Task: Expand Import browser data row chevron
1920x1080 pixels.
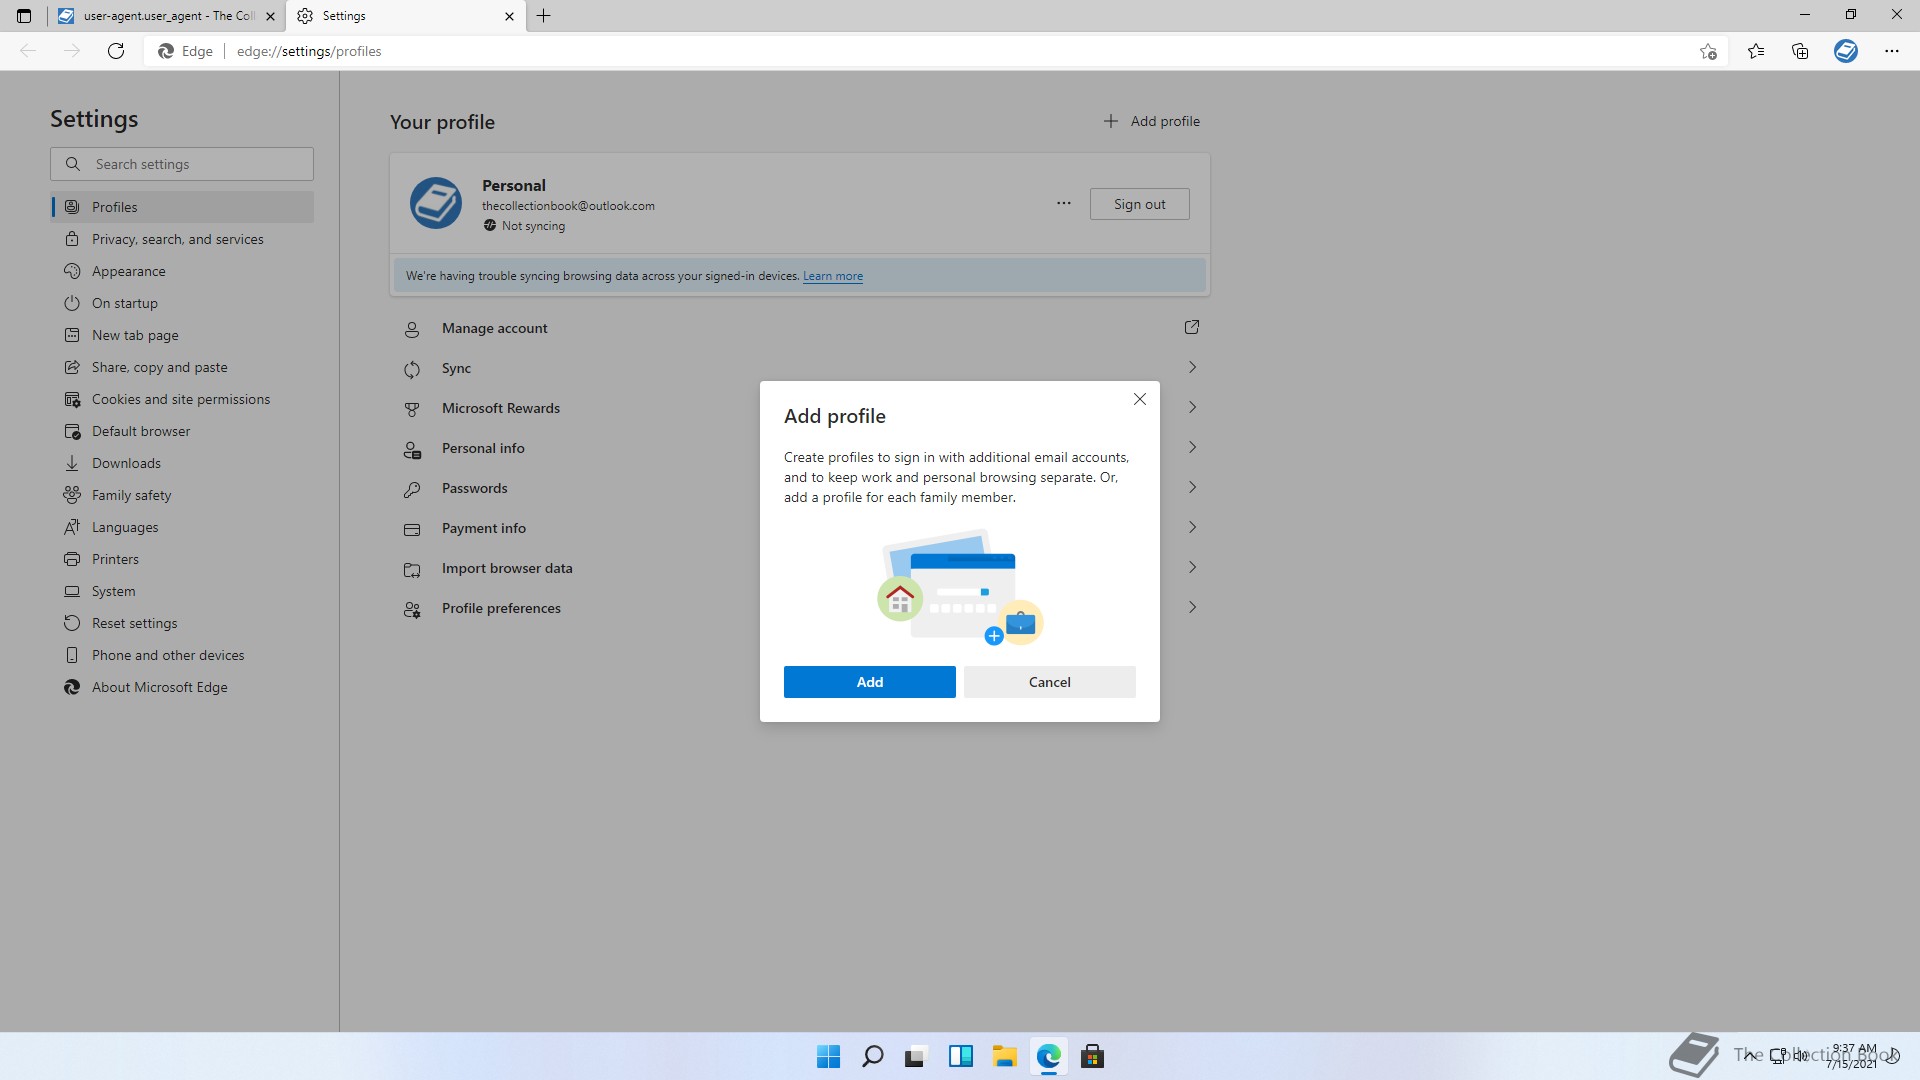Action: click(x=1192, y=567)
